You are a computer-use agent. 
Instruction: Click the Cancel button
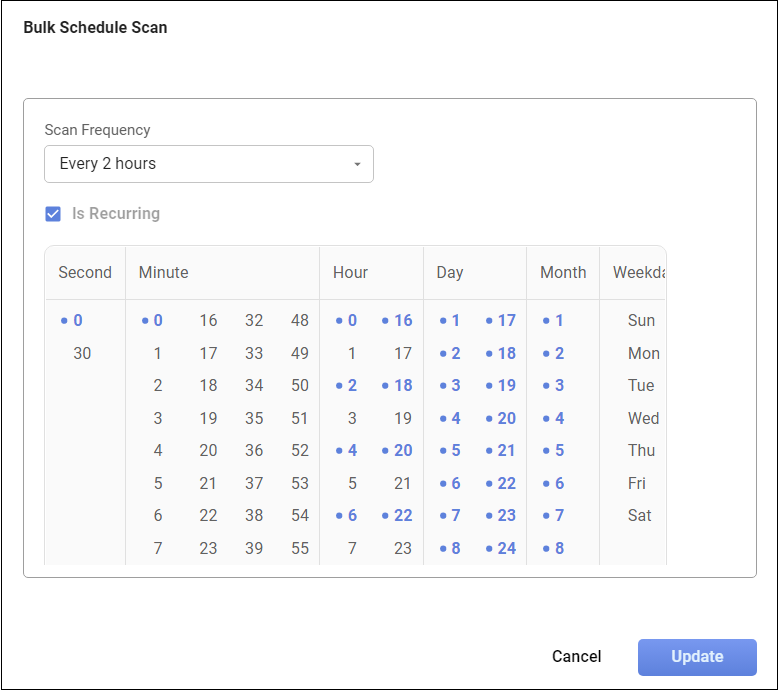[576, 657]
